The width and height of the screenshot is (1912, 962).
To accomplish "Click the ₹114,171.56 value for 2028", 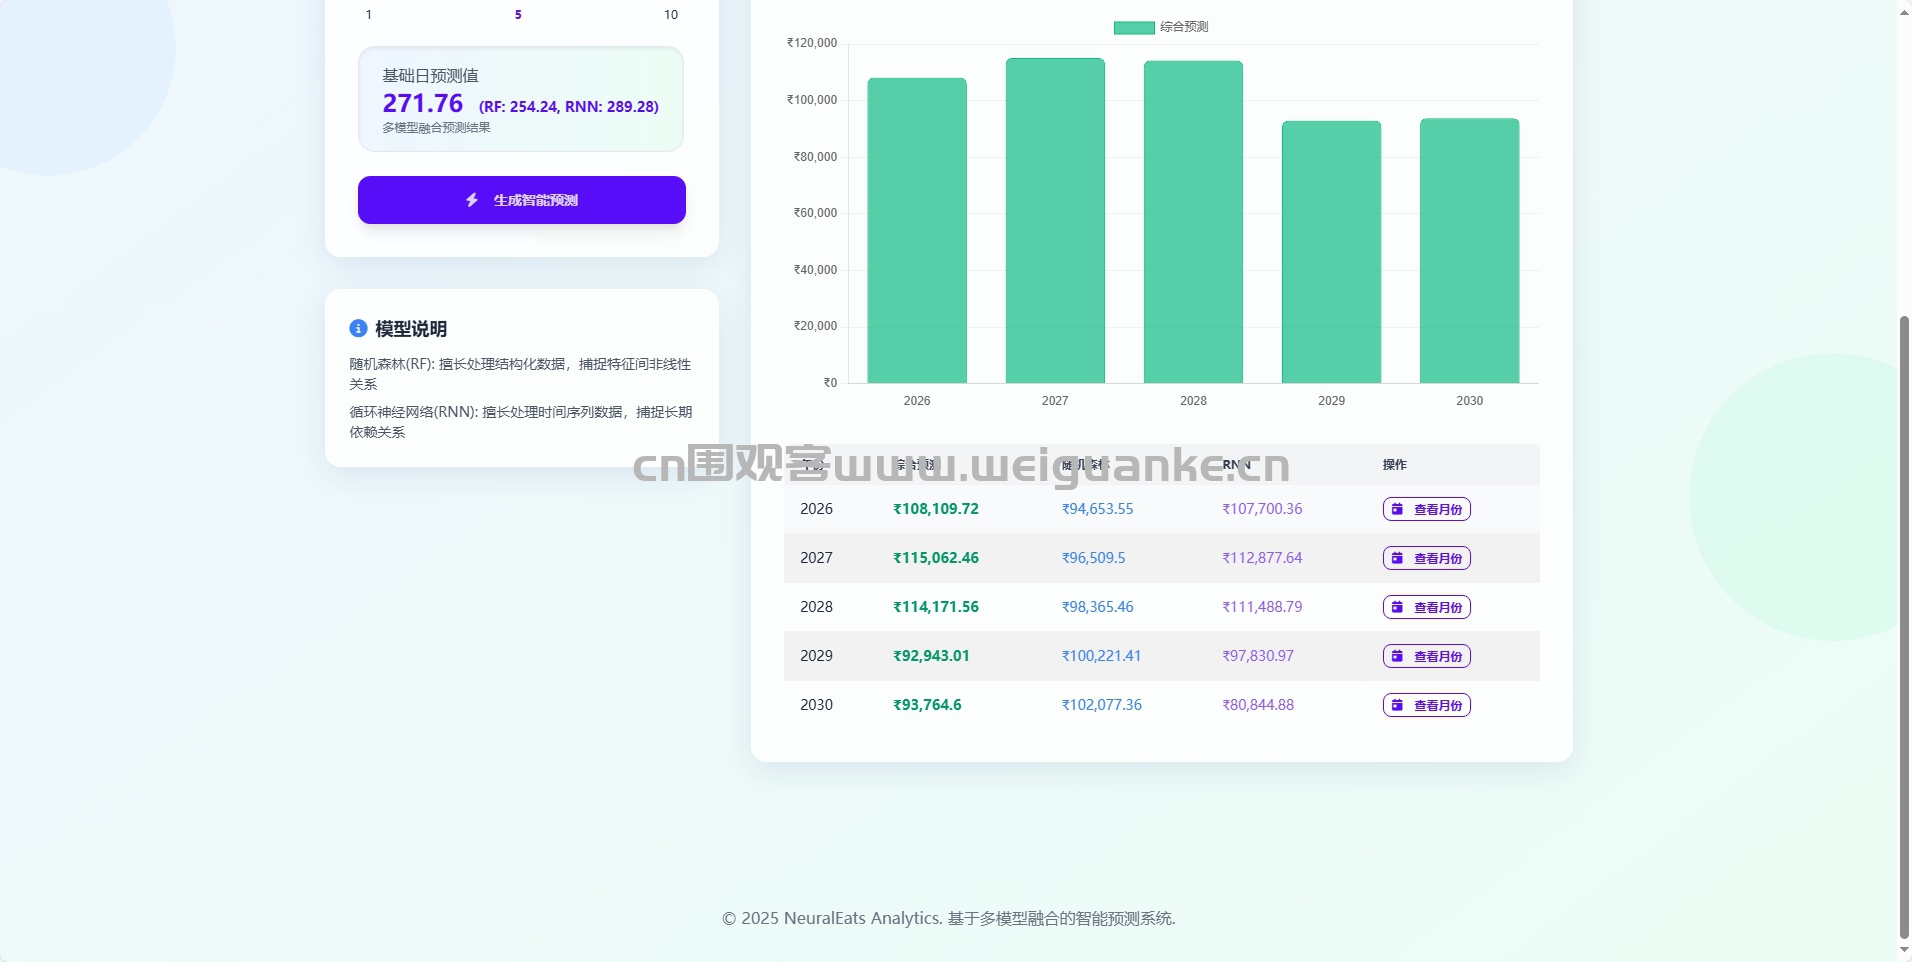I will 936,607.
